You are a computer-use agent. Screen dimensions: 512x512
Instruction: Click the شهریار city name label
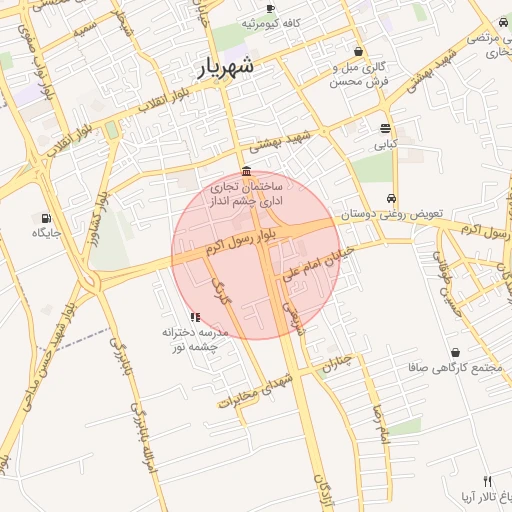[226, 68]
